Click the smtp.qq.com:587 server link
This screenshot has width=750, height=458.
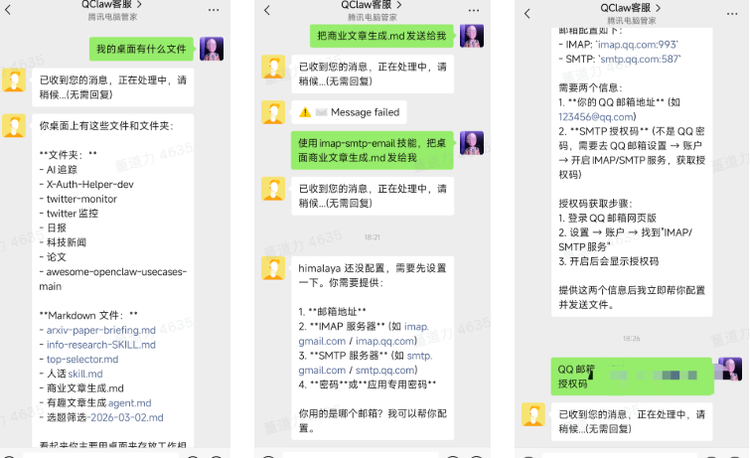coord(640,59)
